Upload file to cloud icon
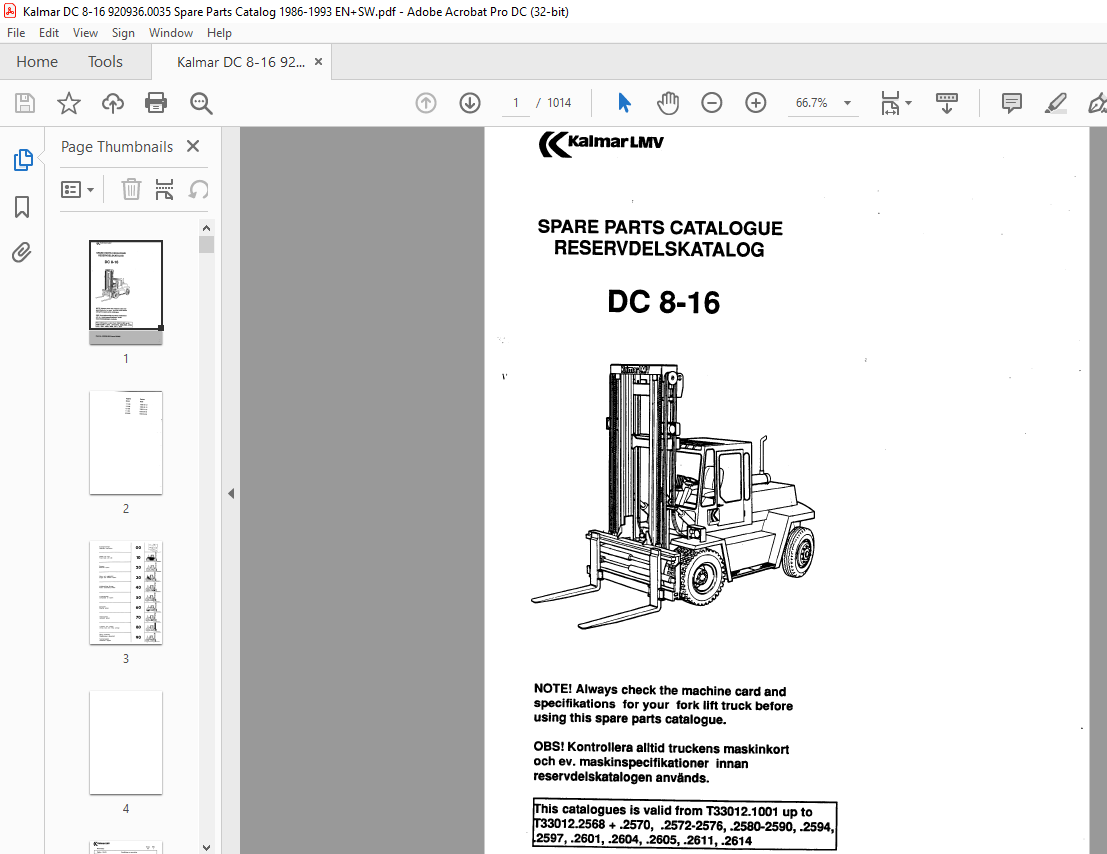The image size is (1107, 854). click(112, 103)
